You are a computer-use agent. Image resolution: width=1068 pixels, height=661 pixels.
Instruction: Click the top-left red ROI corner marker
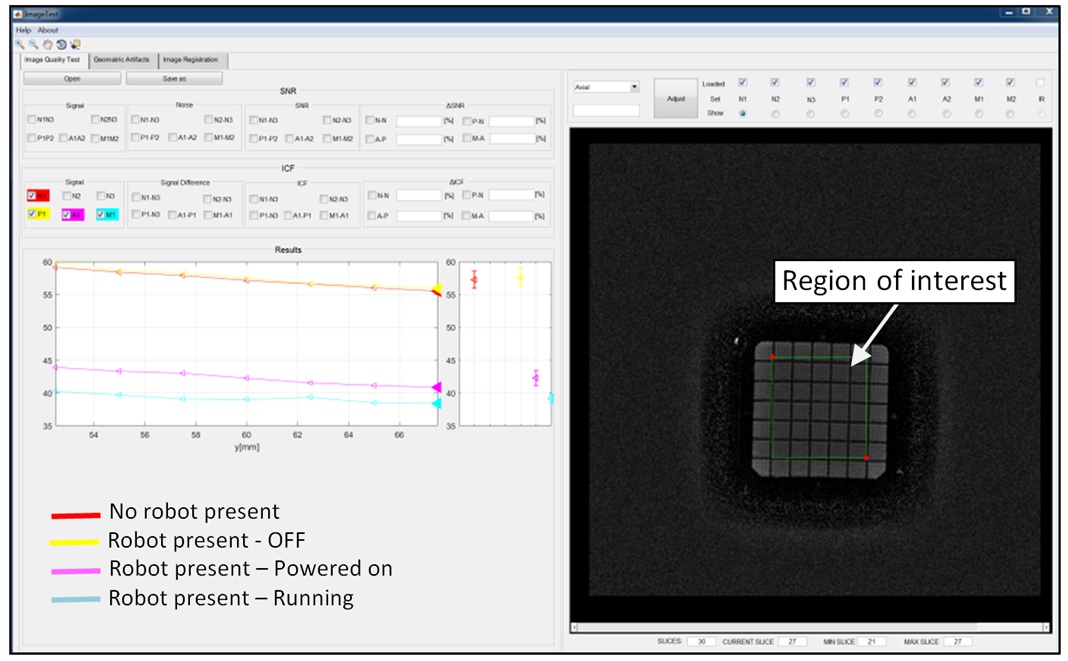pyautogui.click(x=772, y=357)
